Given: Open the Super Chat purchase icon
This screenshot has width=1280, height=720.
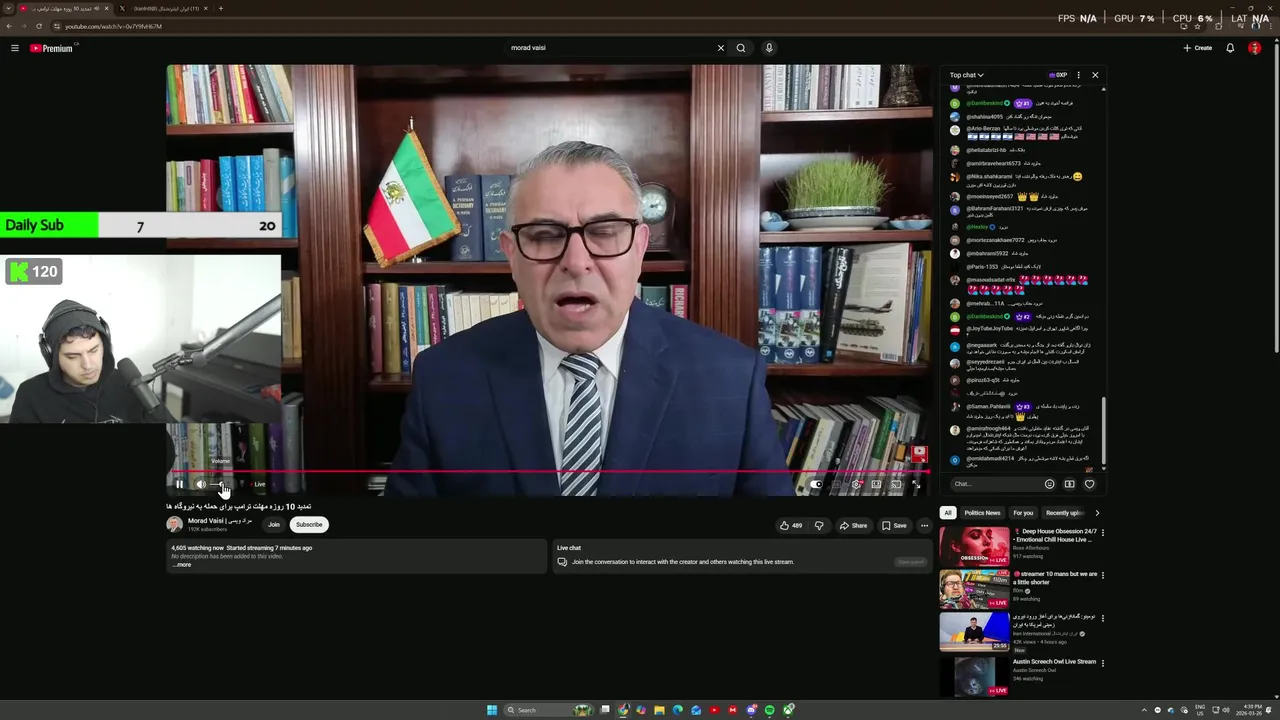Looking at the screenshot, I should tap(1069, 484).
